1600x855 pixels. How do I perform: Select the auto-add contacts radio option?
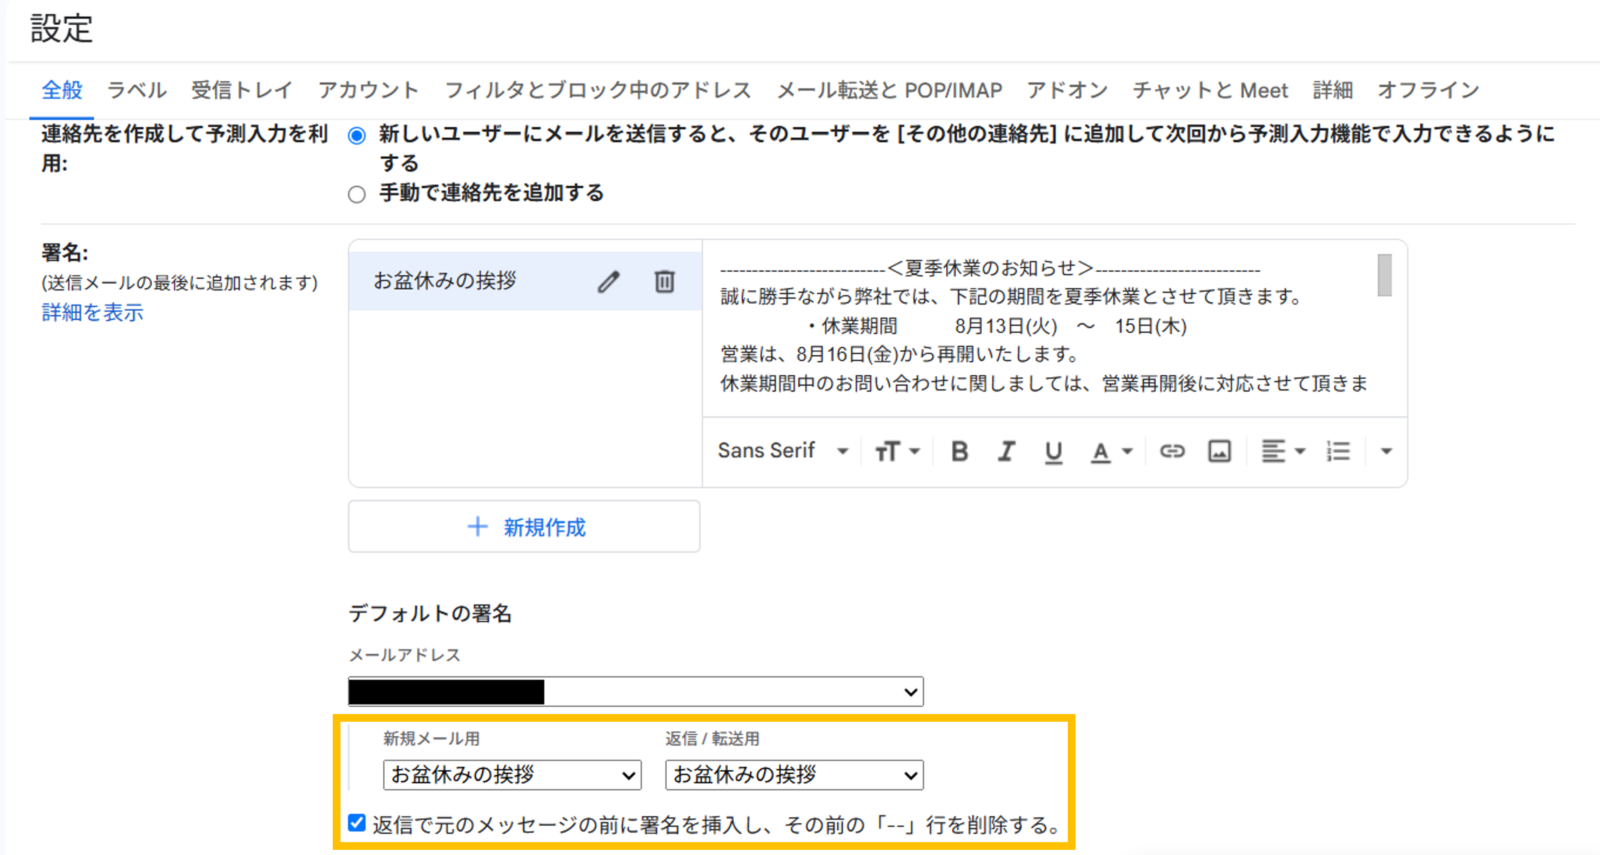coord(357,136)
